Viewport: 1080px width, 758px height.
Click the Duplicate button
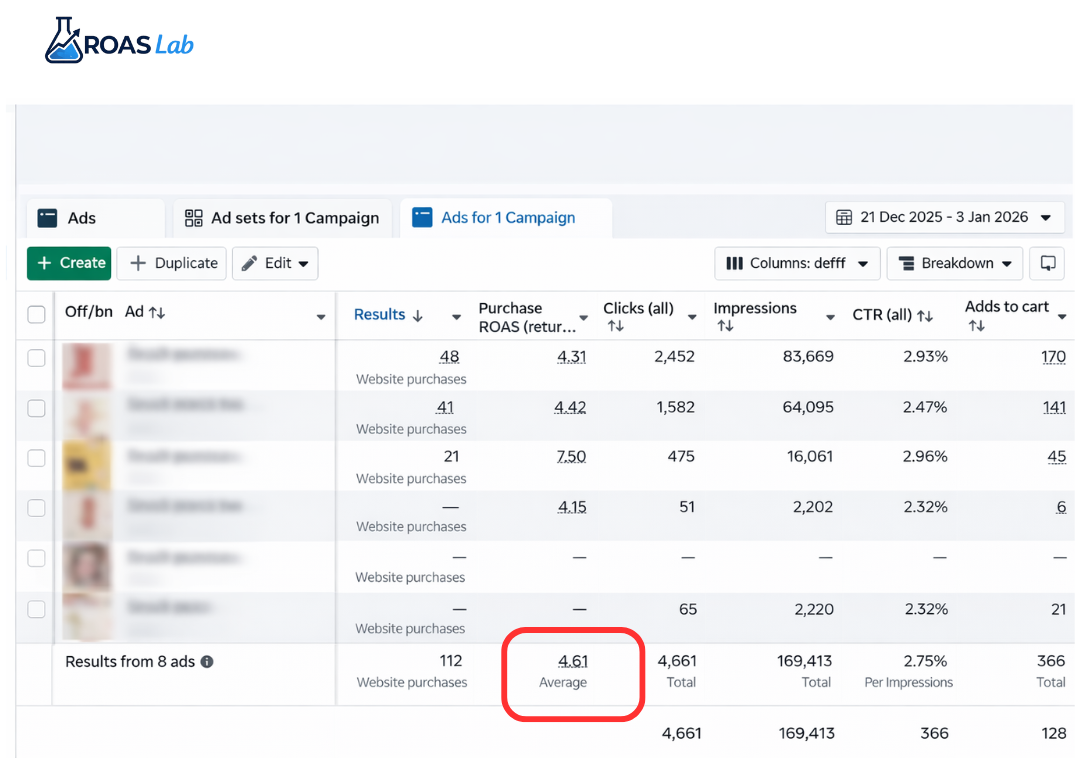pyautogui.click(x=172, y=263)
